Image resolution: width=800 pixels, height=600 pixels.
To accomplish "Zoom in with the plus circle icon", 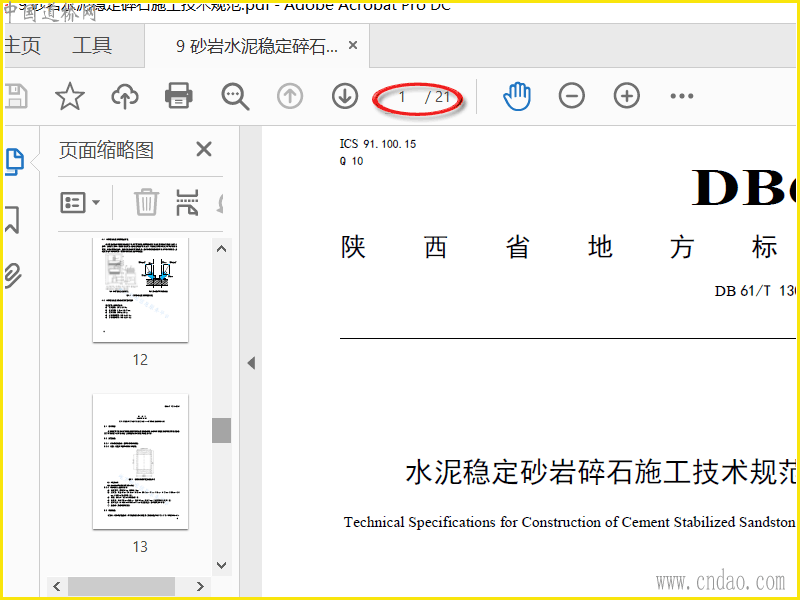I will (x=627, y=95).
